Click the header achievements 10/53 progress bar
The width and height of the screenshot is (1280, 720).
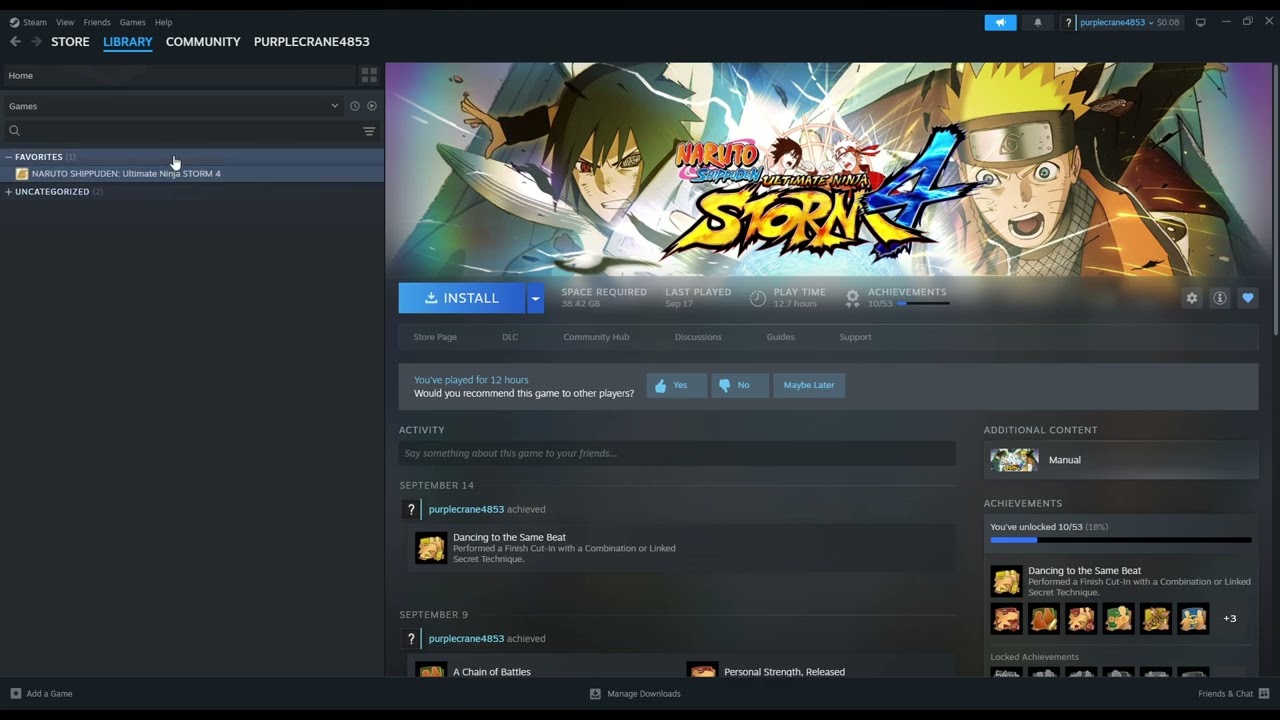pyautogui.click(x=923, y=303)
